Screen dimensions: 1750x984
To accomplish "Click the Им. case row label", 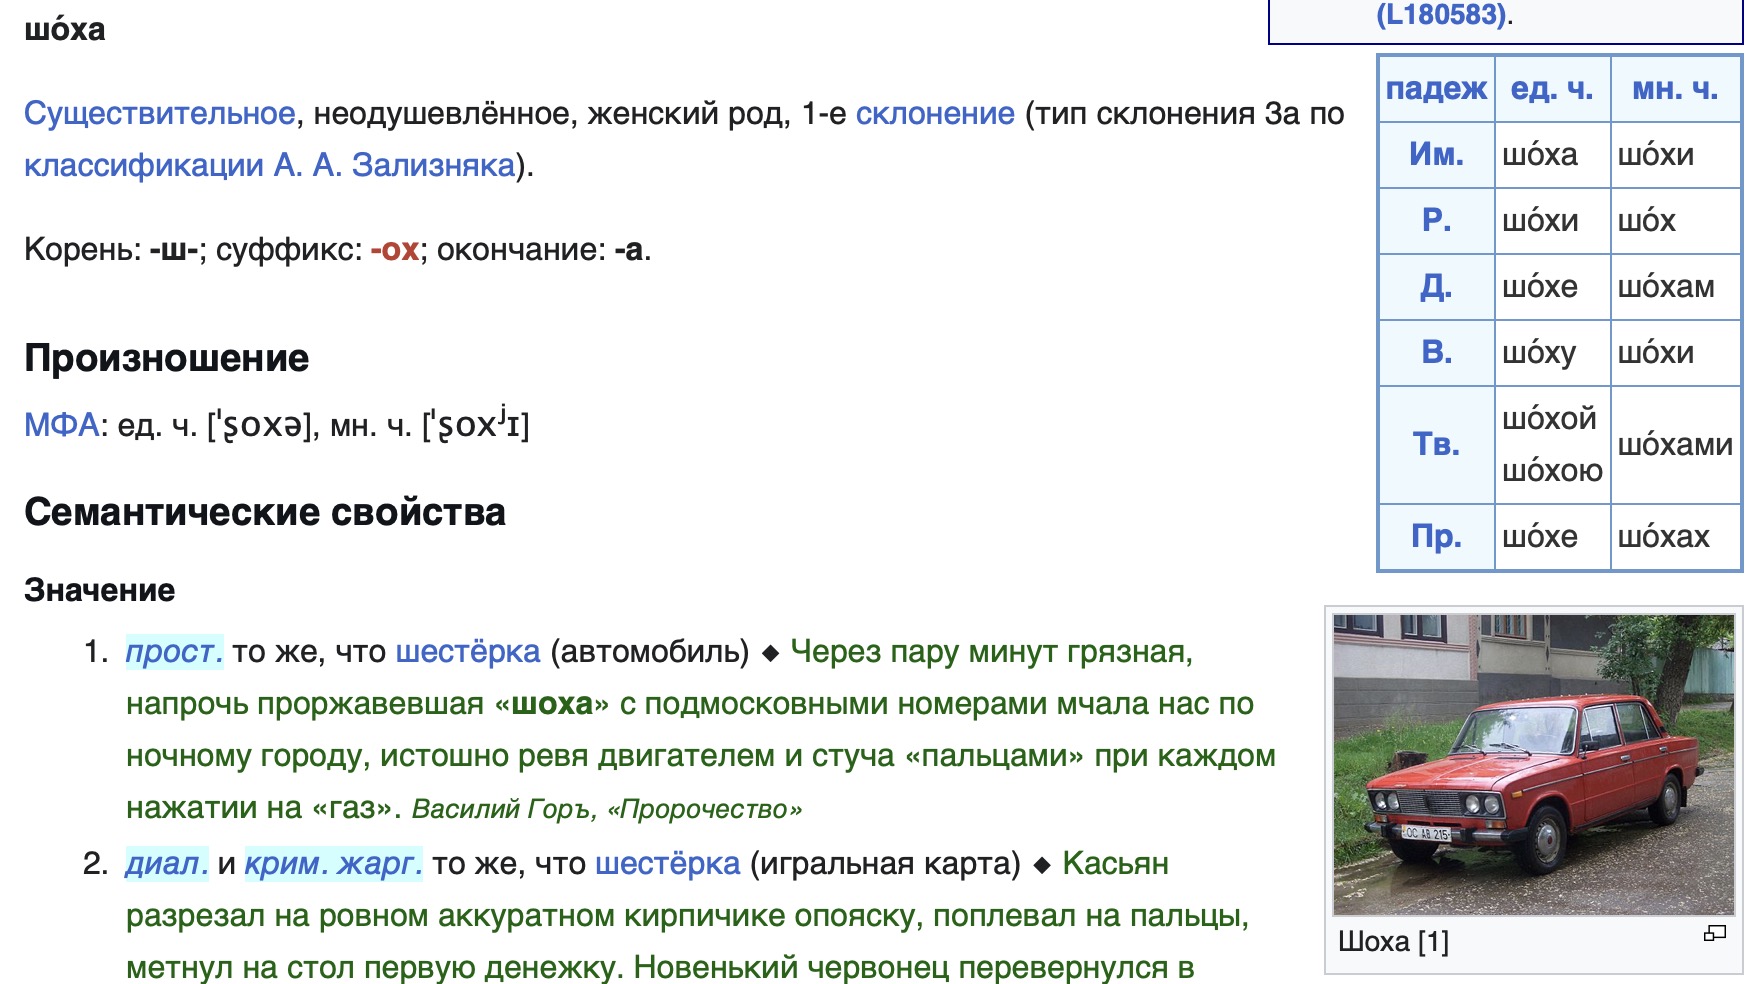I will pyautogui.click(x=1436, y=154).
